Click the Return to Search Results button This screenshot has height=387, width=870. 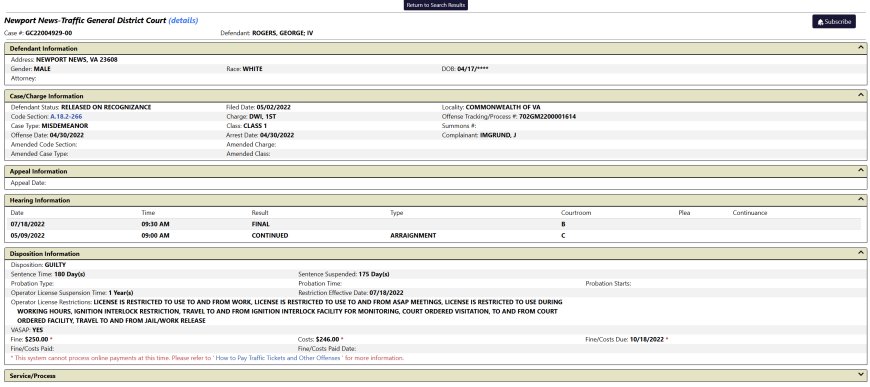(436, 5)
